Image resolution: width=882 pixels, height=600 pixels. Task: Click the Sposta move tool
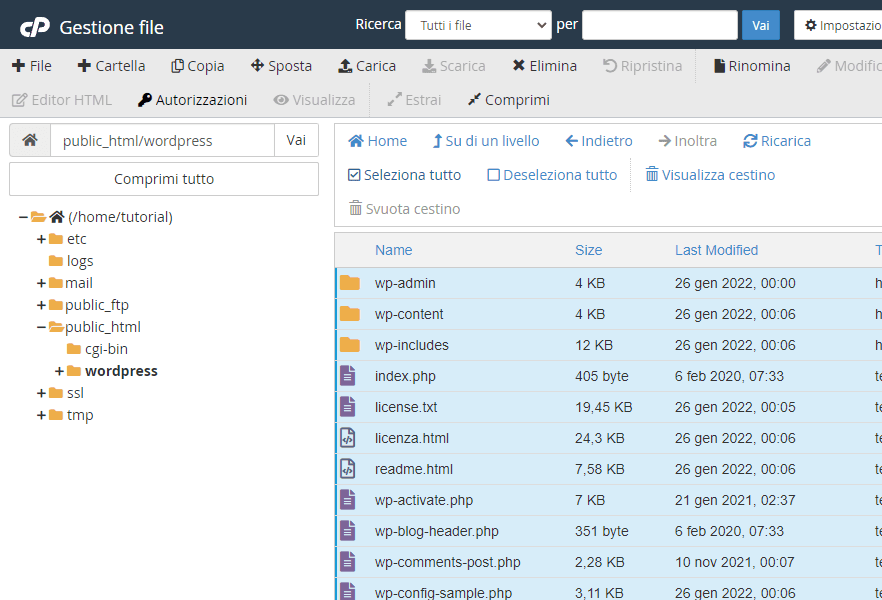281,66
